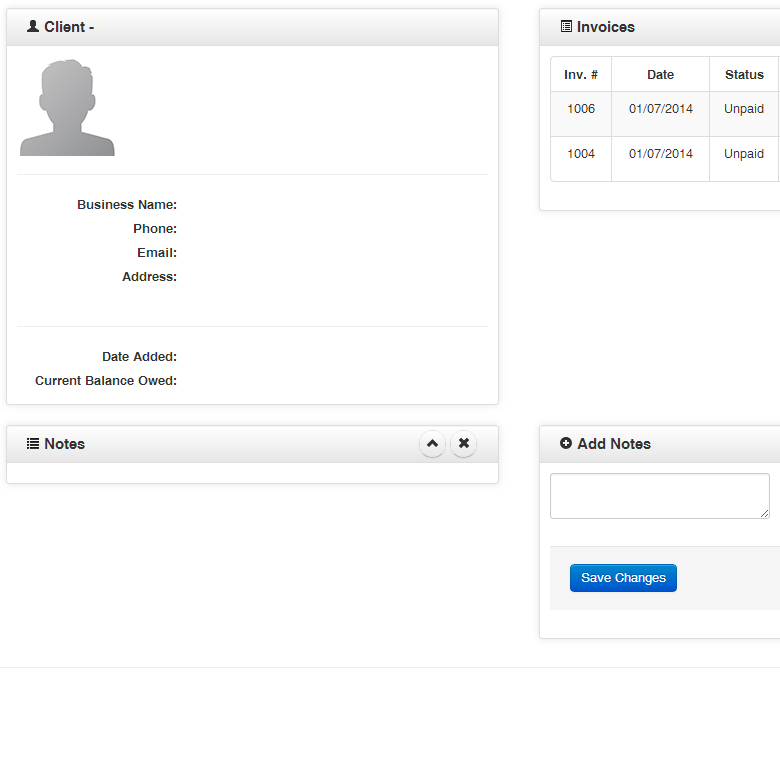Screen dimensions: 780x780
Task: Click the Business Name label
Action: click(x=127, y=205)
